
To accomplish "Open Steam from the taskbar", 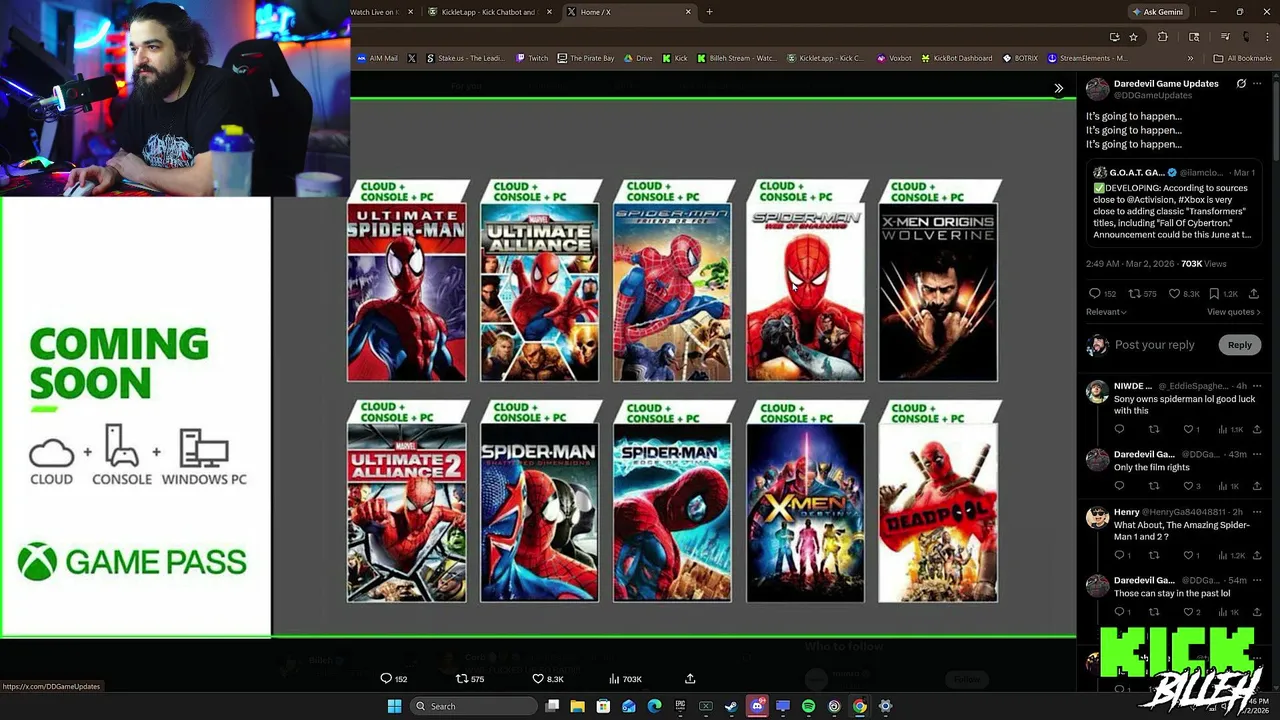I will (731, 706).
